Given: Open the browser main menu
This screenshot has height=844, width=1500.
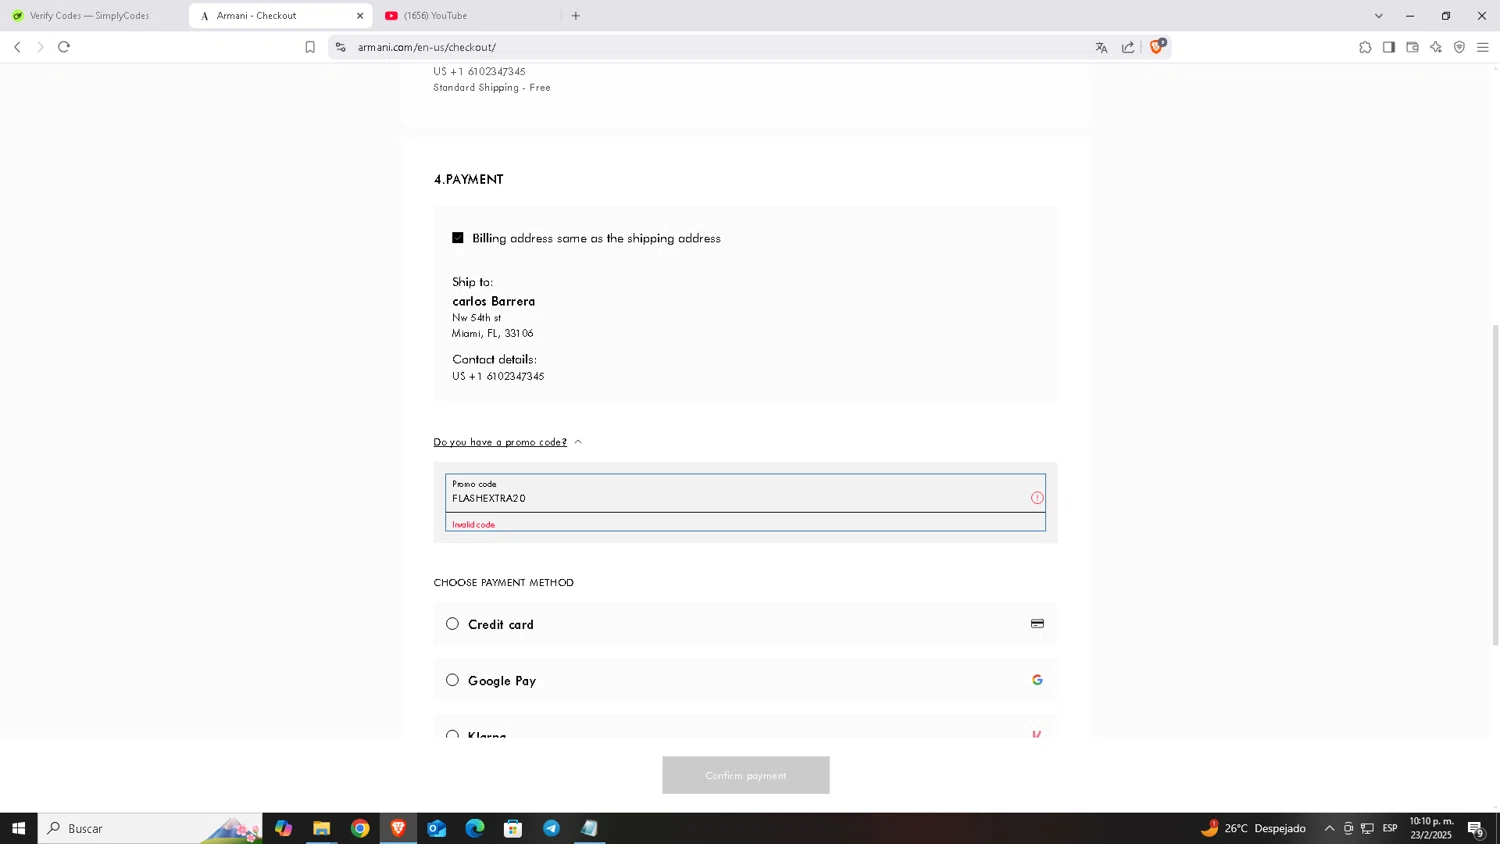Looking at the screenshot, I should coord(1483,47).
